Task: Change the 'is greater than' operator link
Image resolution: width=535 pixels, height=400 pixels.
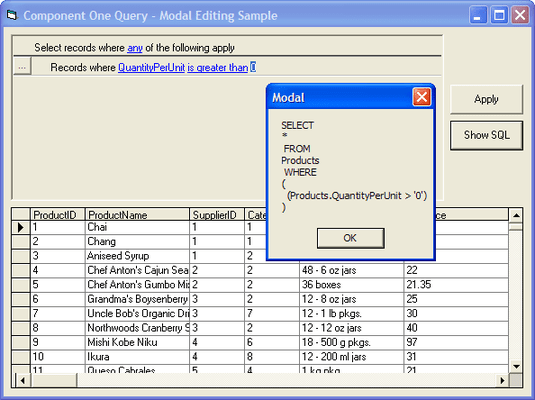Action: tap(218, 68)
